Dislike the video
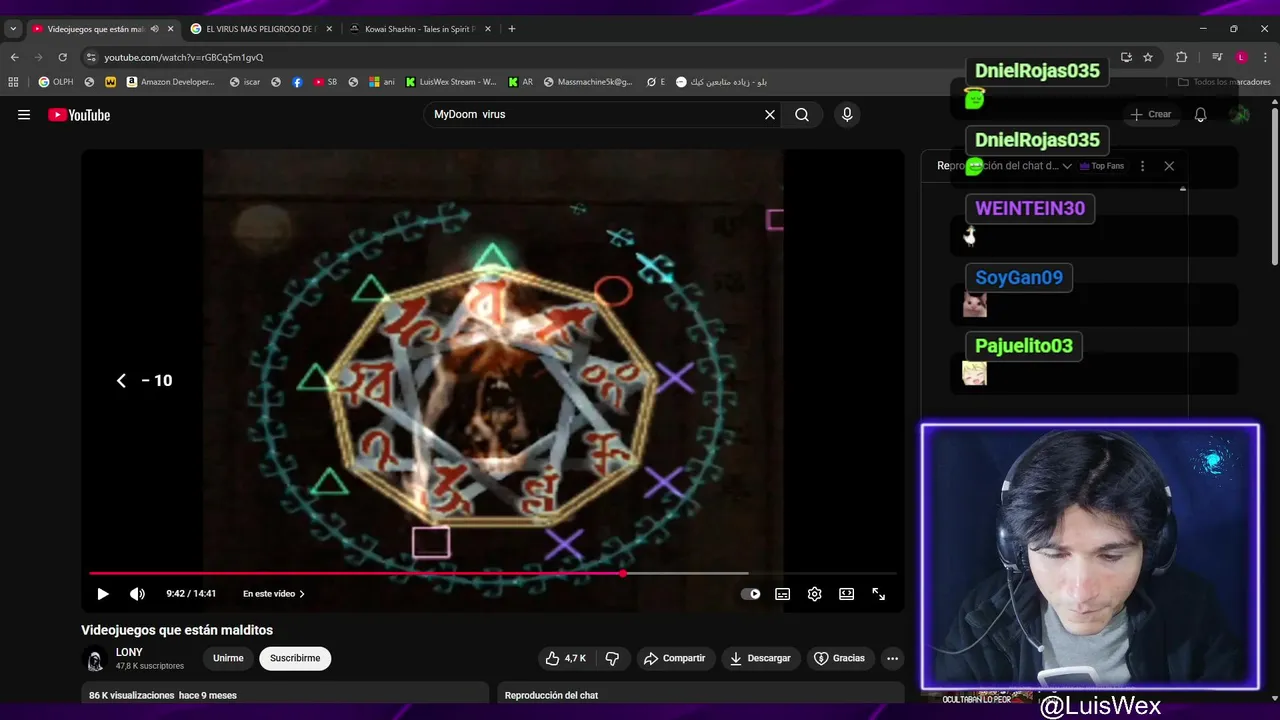 tap(612, 658)
